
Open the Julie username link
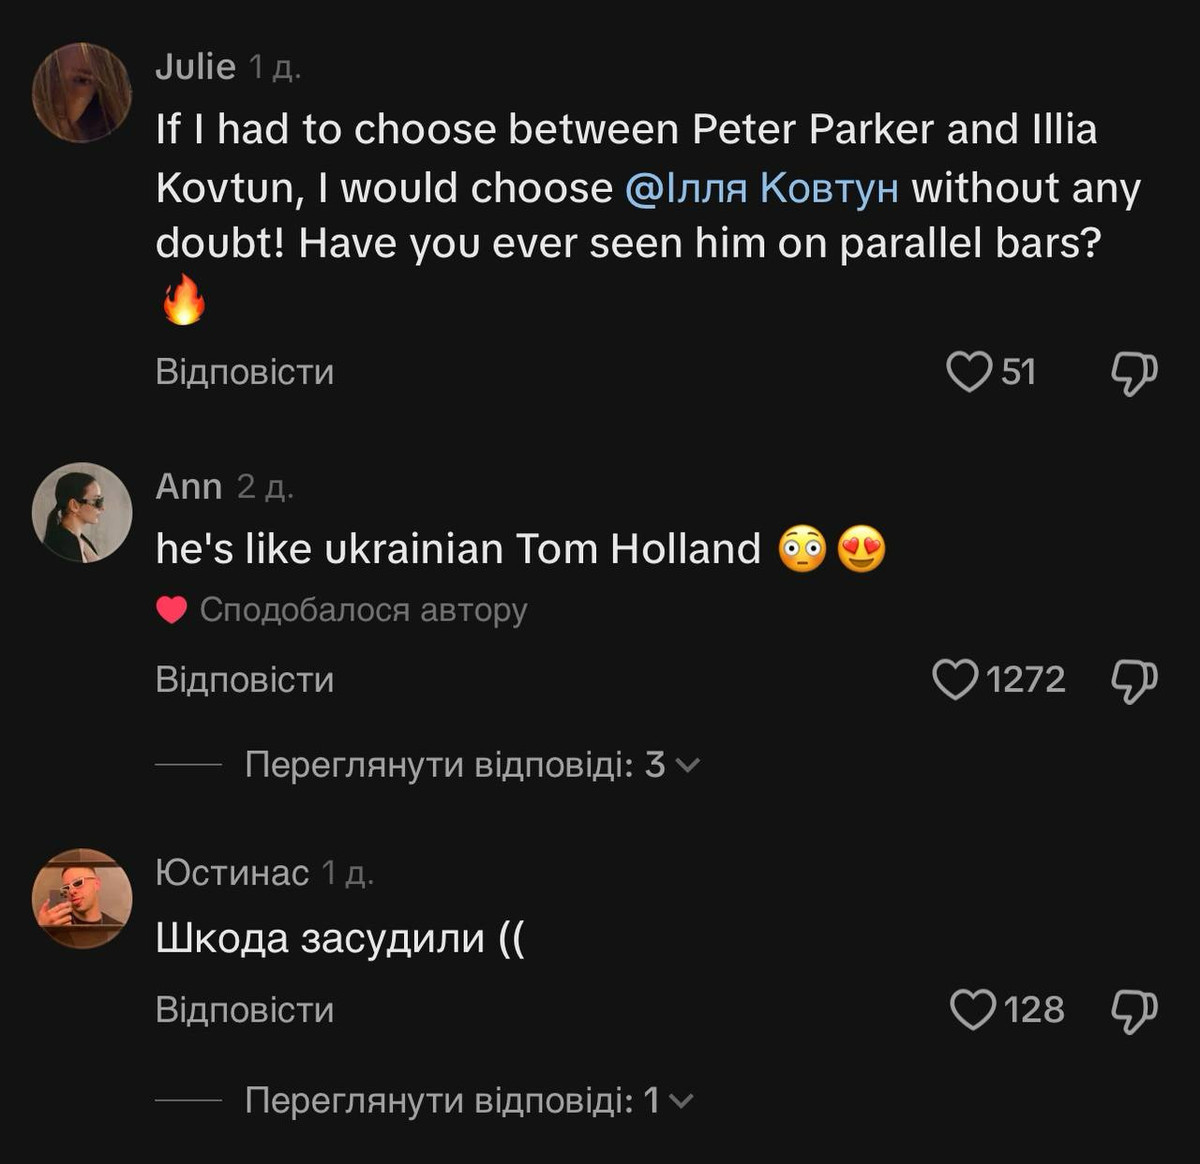[x=195, y=67]
